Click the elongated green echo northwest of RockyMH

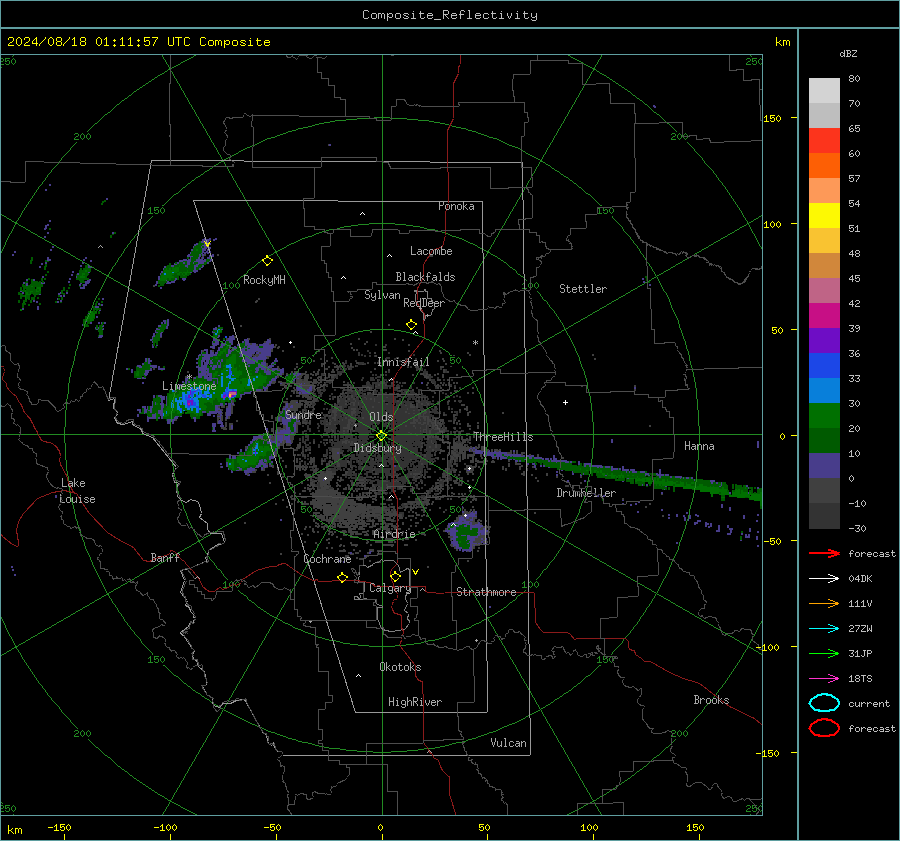[185, 265]
